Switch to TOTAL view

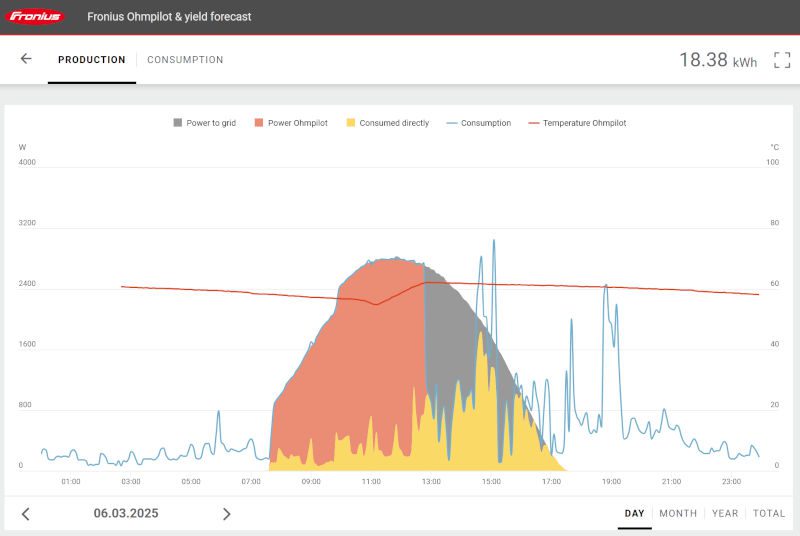click(x=769, y=513)
